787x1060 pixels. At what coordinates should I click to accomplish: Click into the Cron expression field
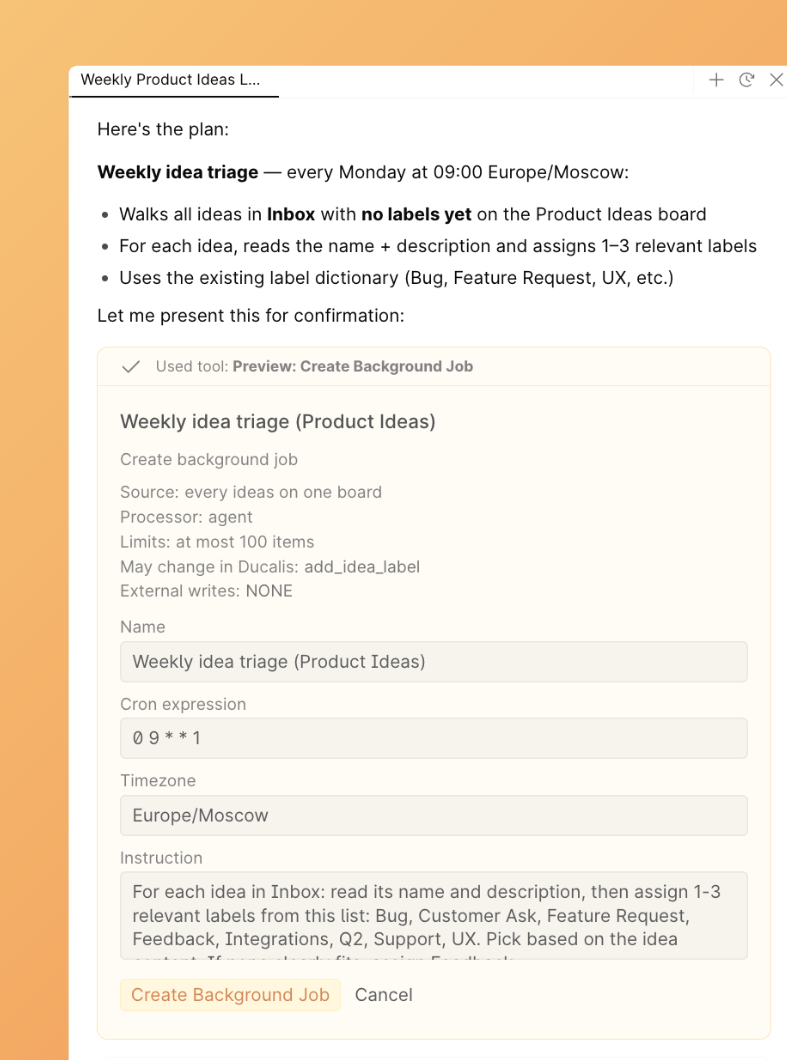(434, 738)
